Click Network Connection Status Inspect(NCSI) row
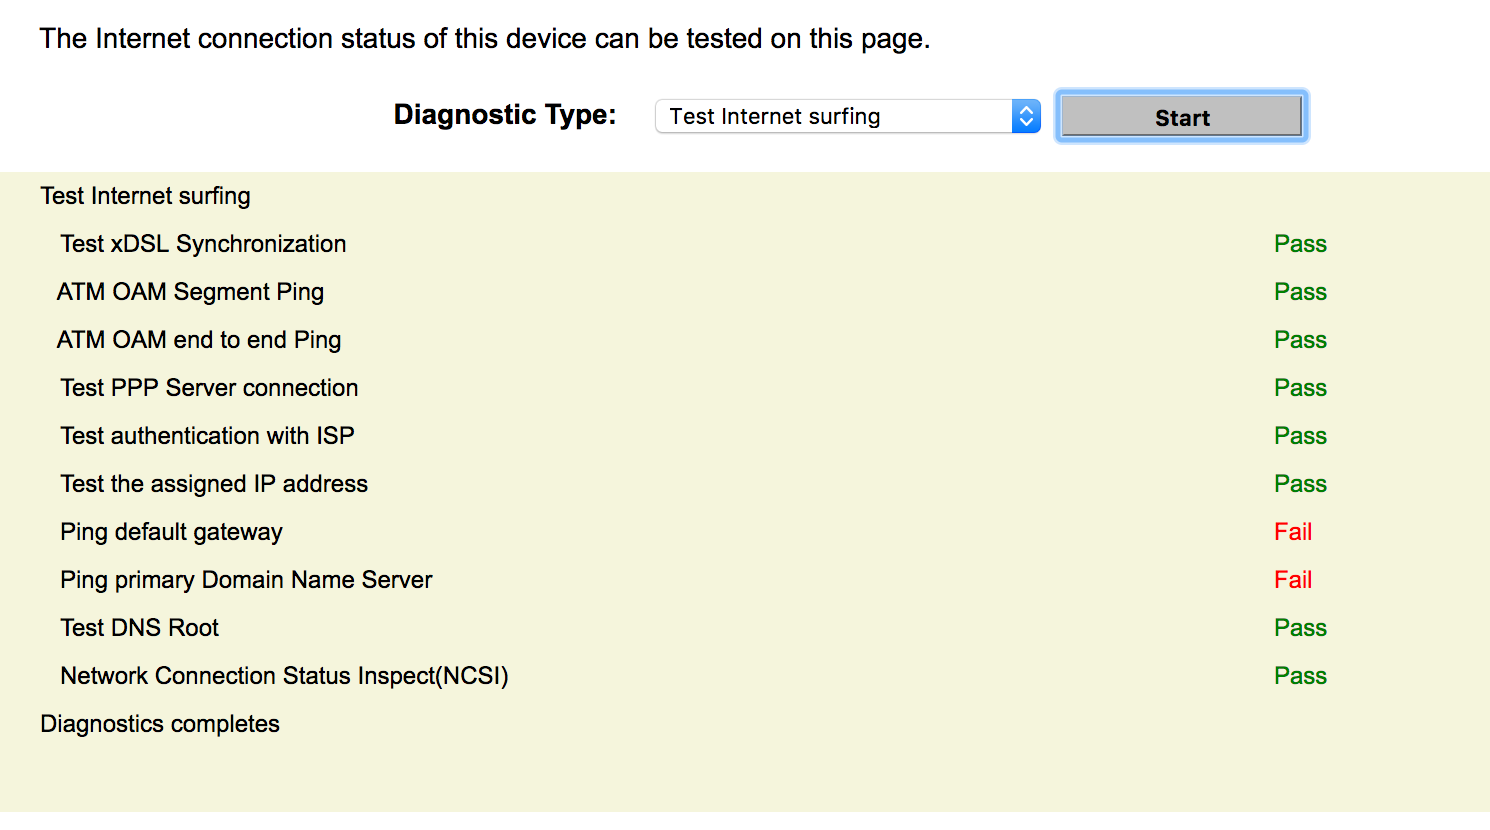Image resolution: width=1490 pixels, height=830 pixels. pyautogui.click(x=284, y=676)
